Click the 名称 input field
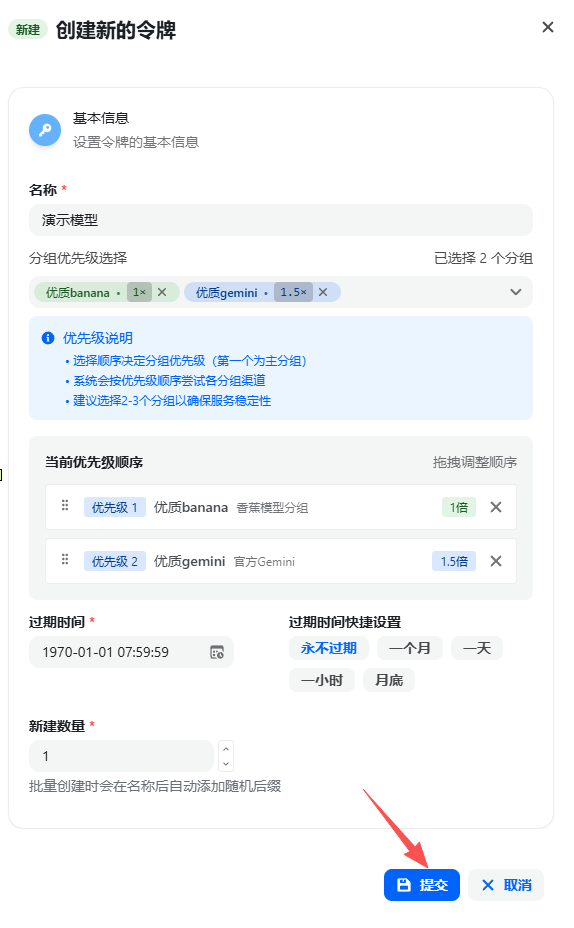The width and height of the screenshot is (574, 928). [280, 220]
